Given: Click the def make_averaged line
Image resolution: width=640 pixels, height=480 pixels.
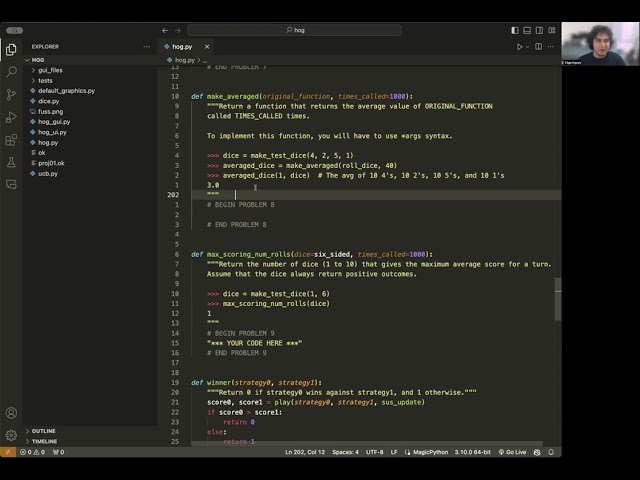Looking at the screenshot, I should [x=302, y=96].
